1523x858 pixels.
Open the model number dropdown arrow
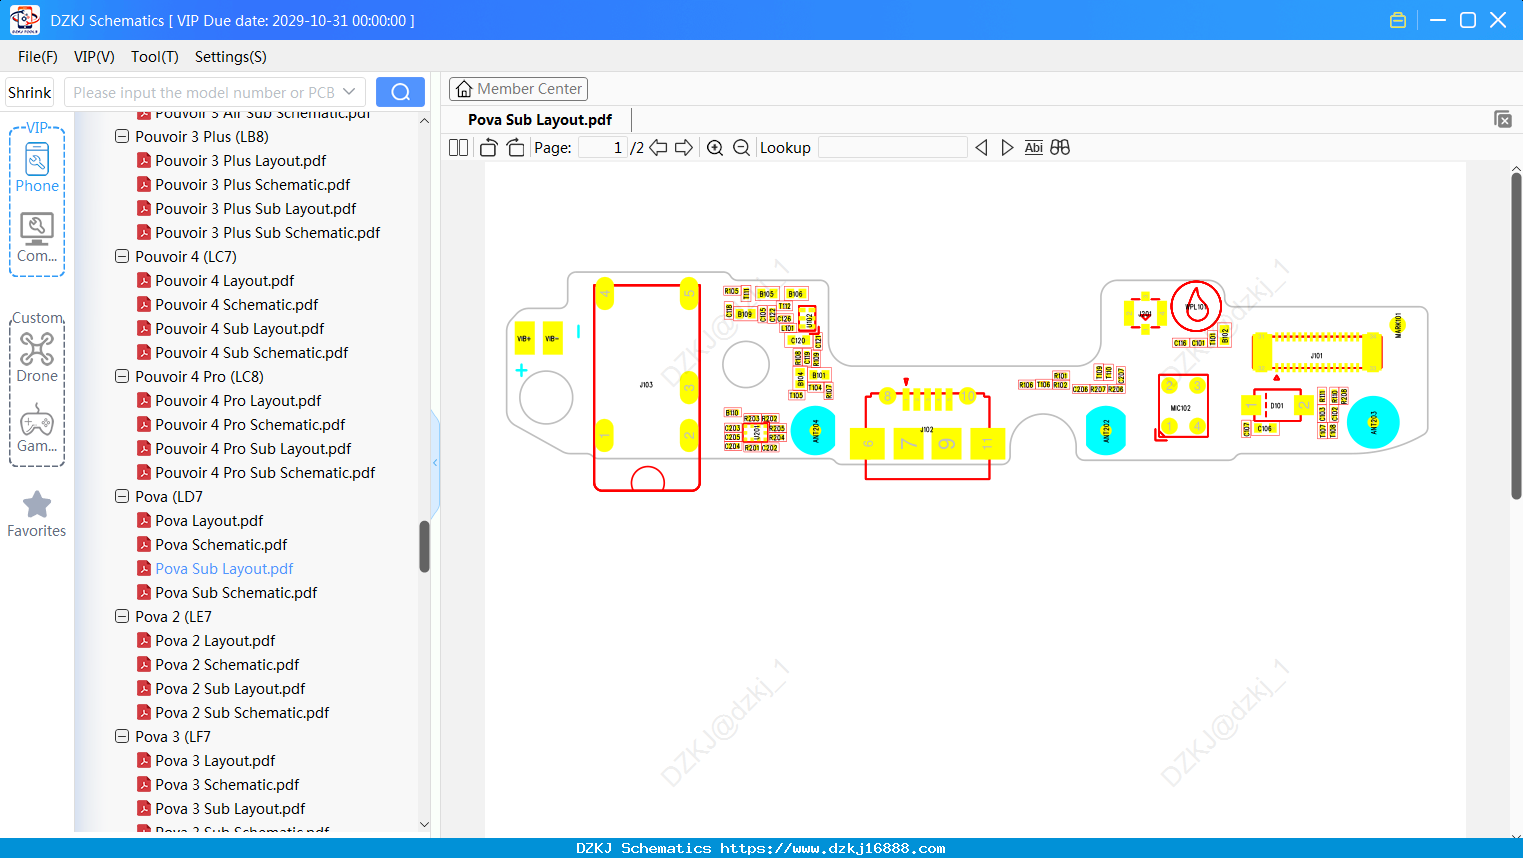[349, 92]
